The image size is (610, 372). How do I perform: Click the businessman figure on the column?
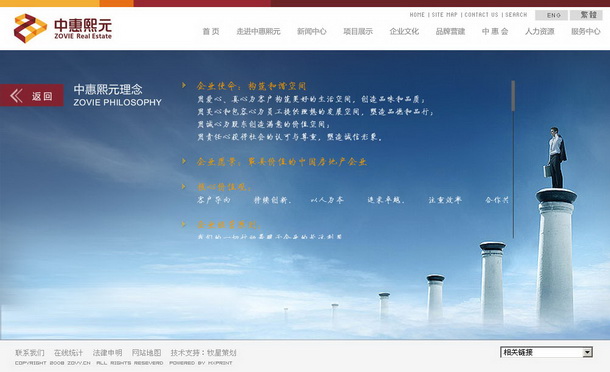pyautogui.click(x=556, y=158)
